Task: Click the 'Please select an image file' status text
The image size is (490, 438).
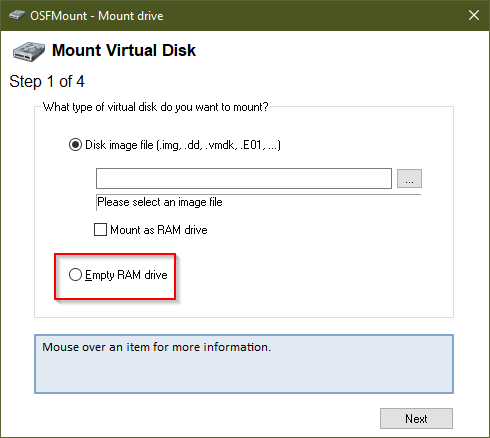Action: coord(160,202)
